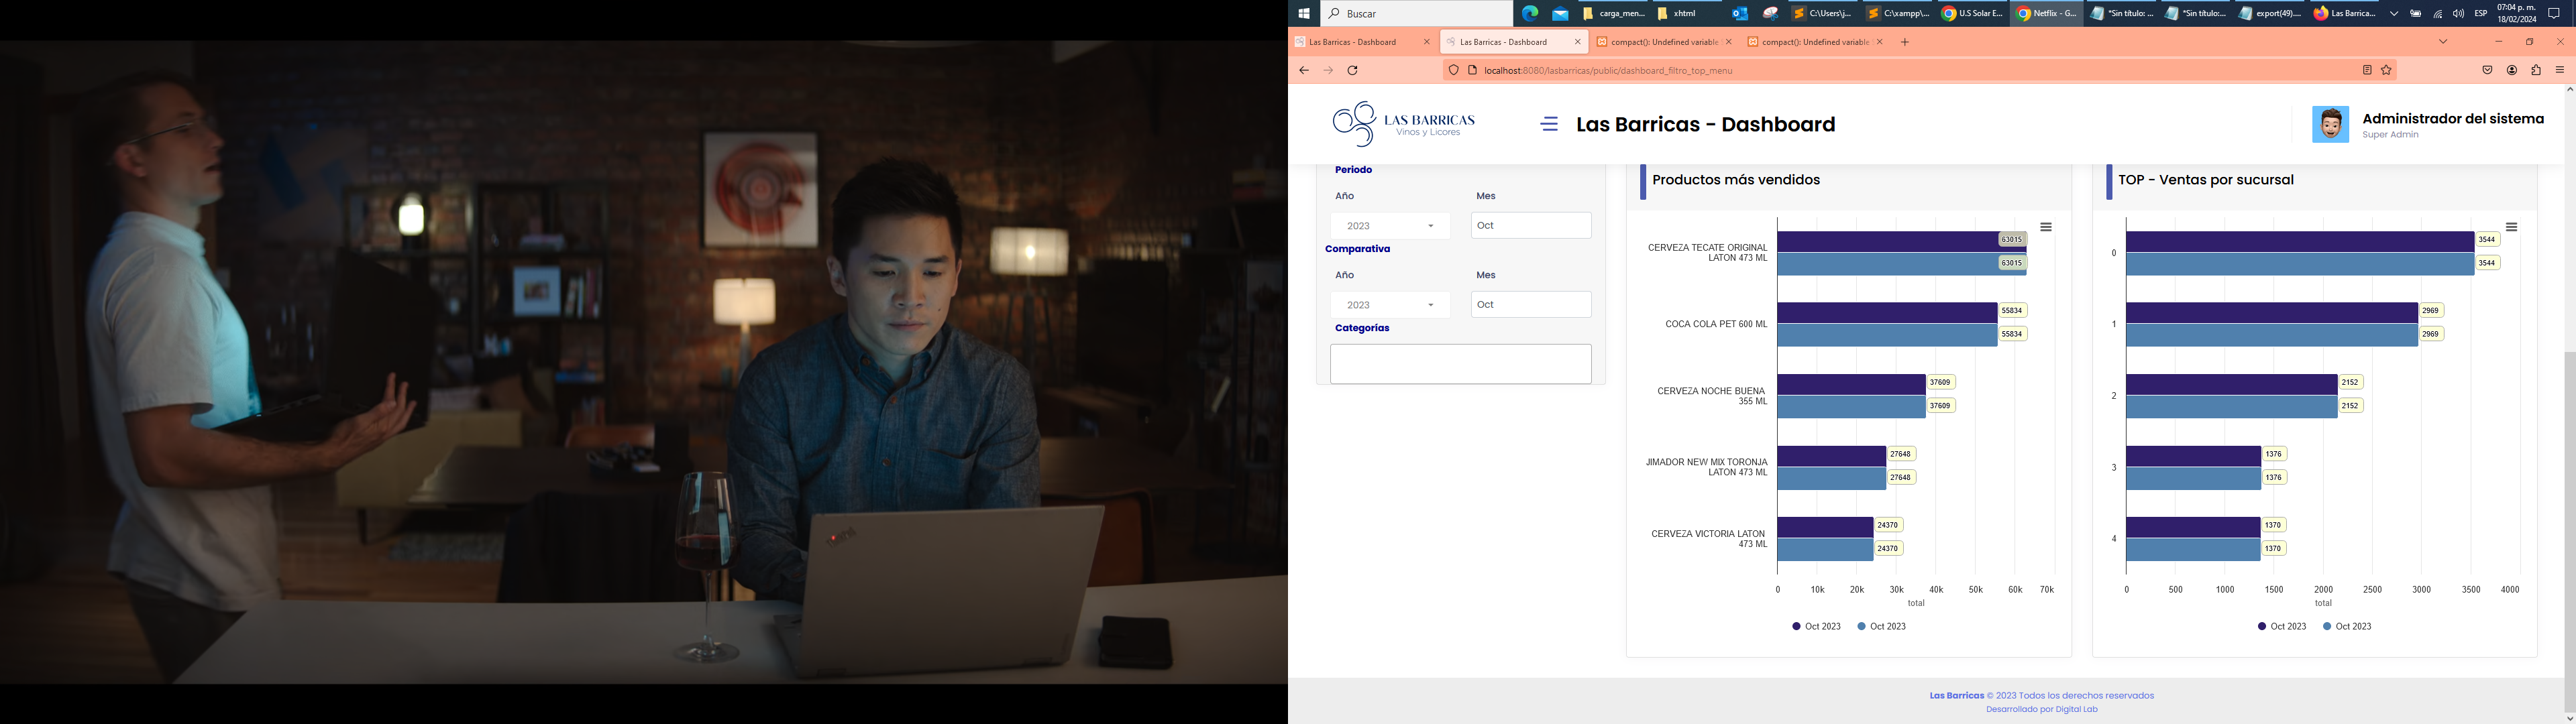Open the Firefox extensions puzzle icon
The width and height of the screenshot is (2576, 724).
tap(2536, 70)
